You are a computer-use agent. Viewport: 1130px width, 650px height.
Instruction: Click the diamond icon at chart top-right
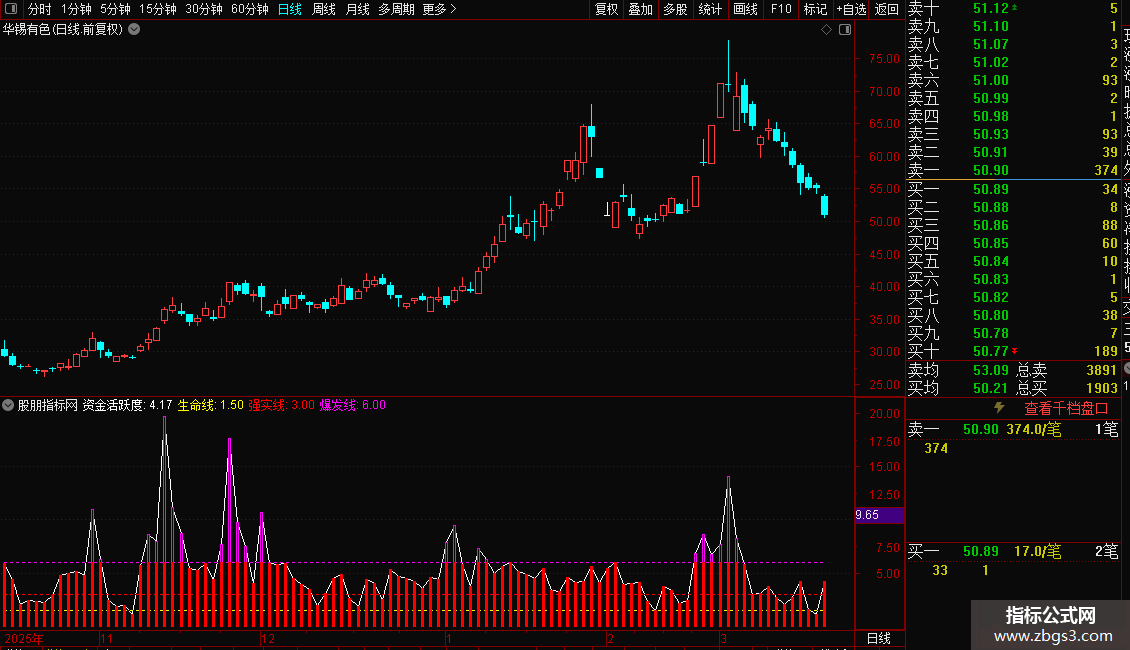coord(827,30)
